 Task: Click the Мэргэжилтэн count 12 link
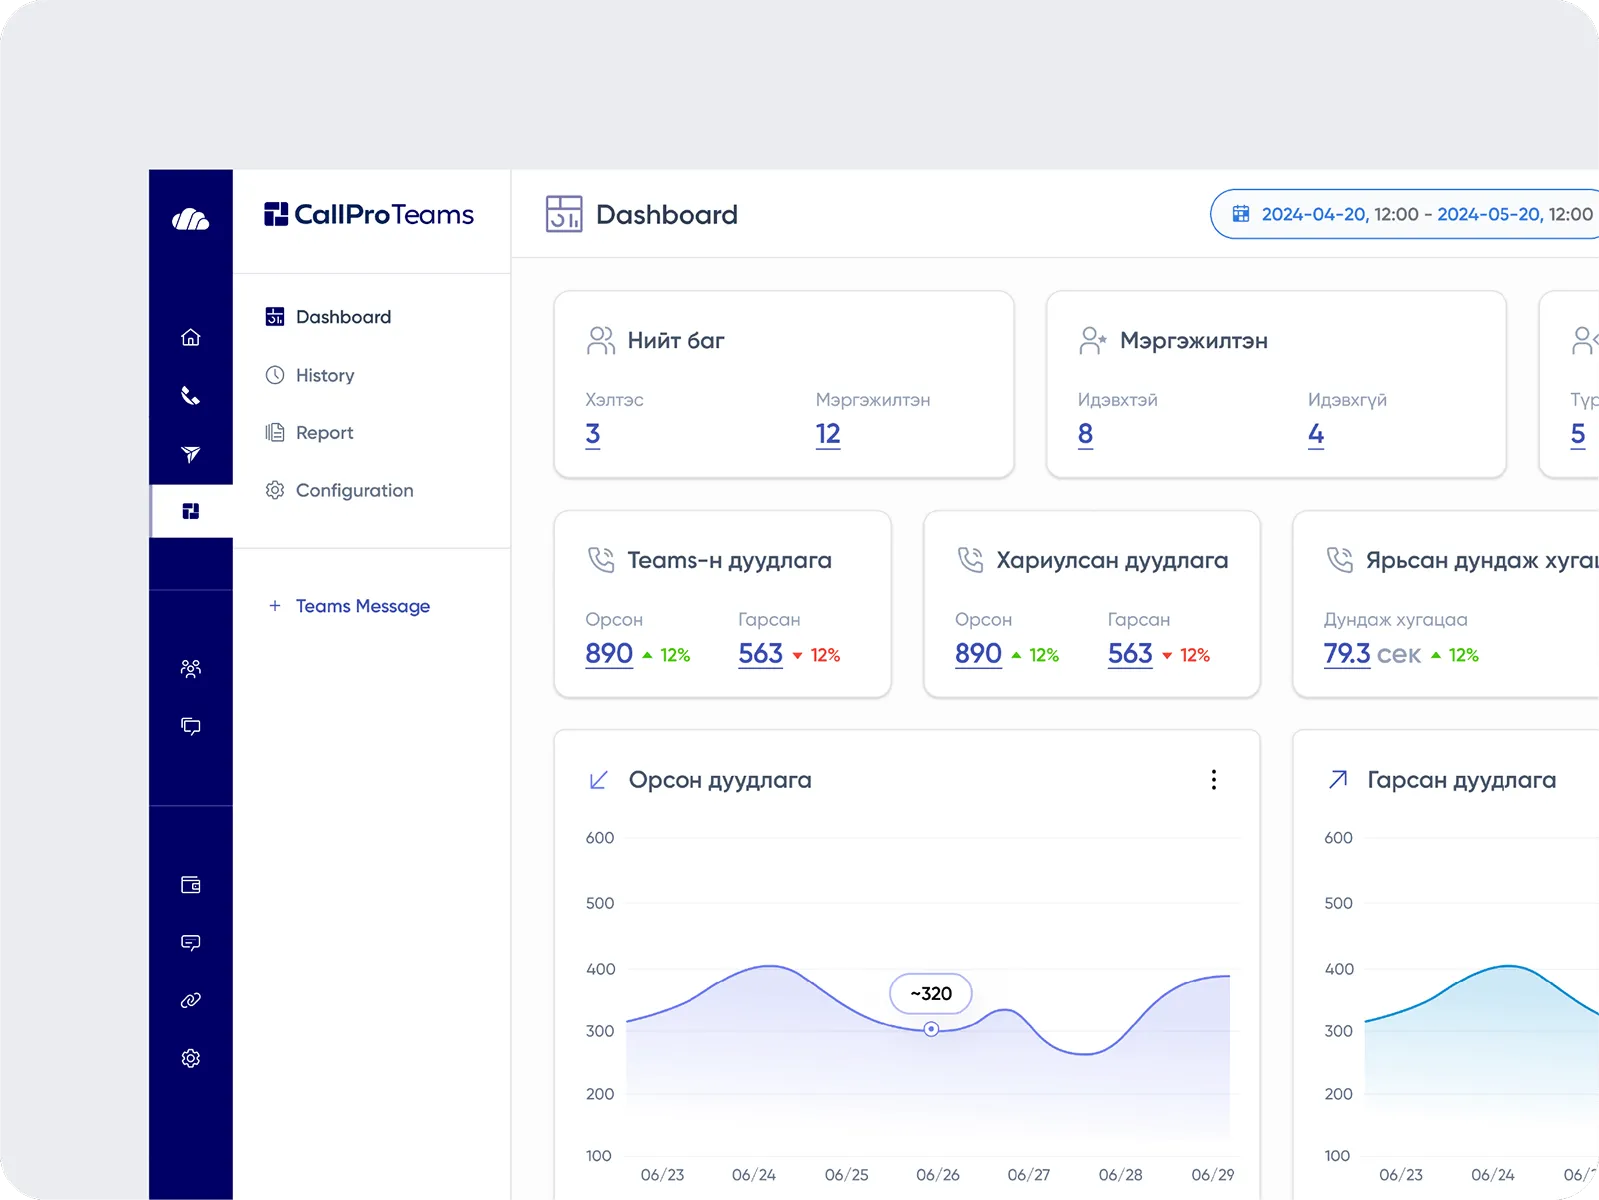pos(828,435)
